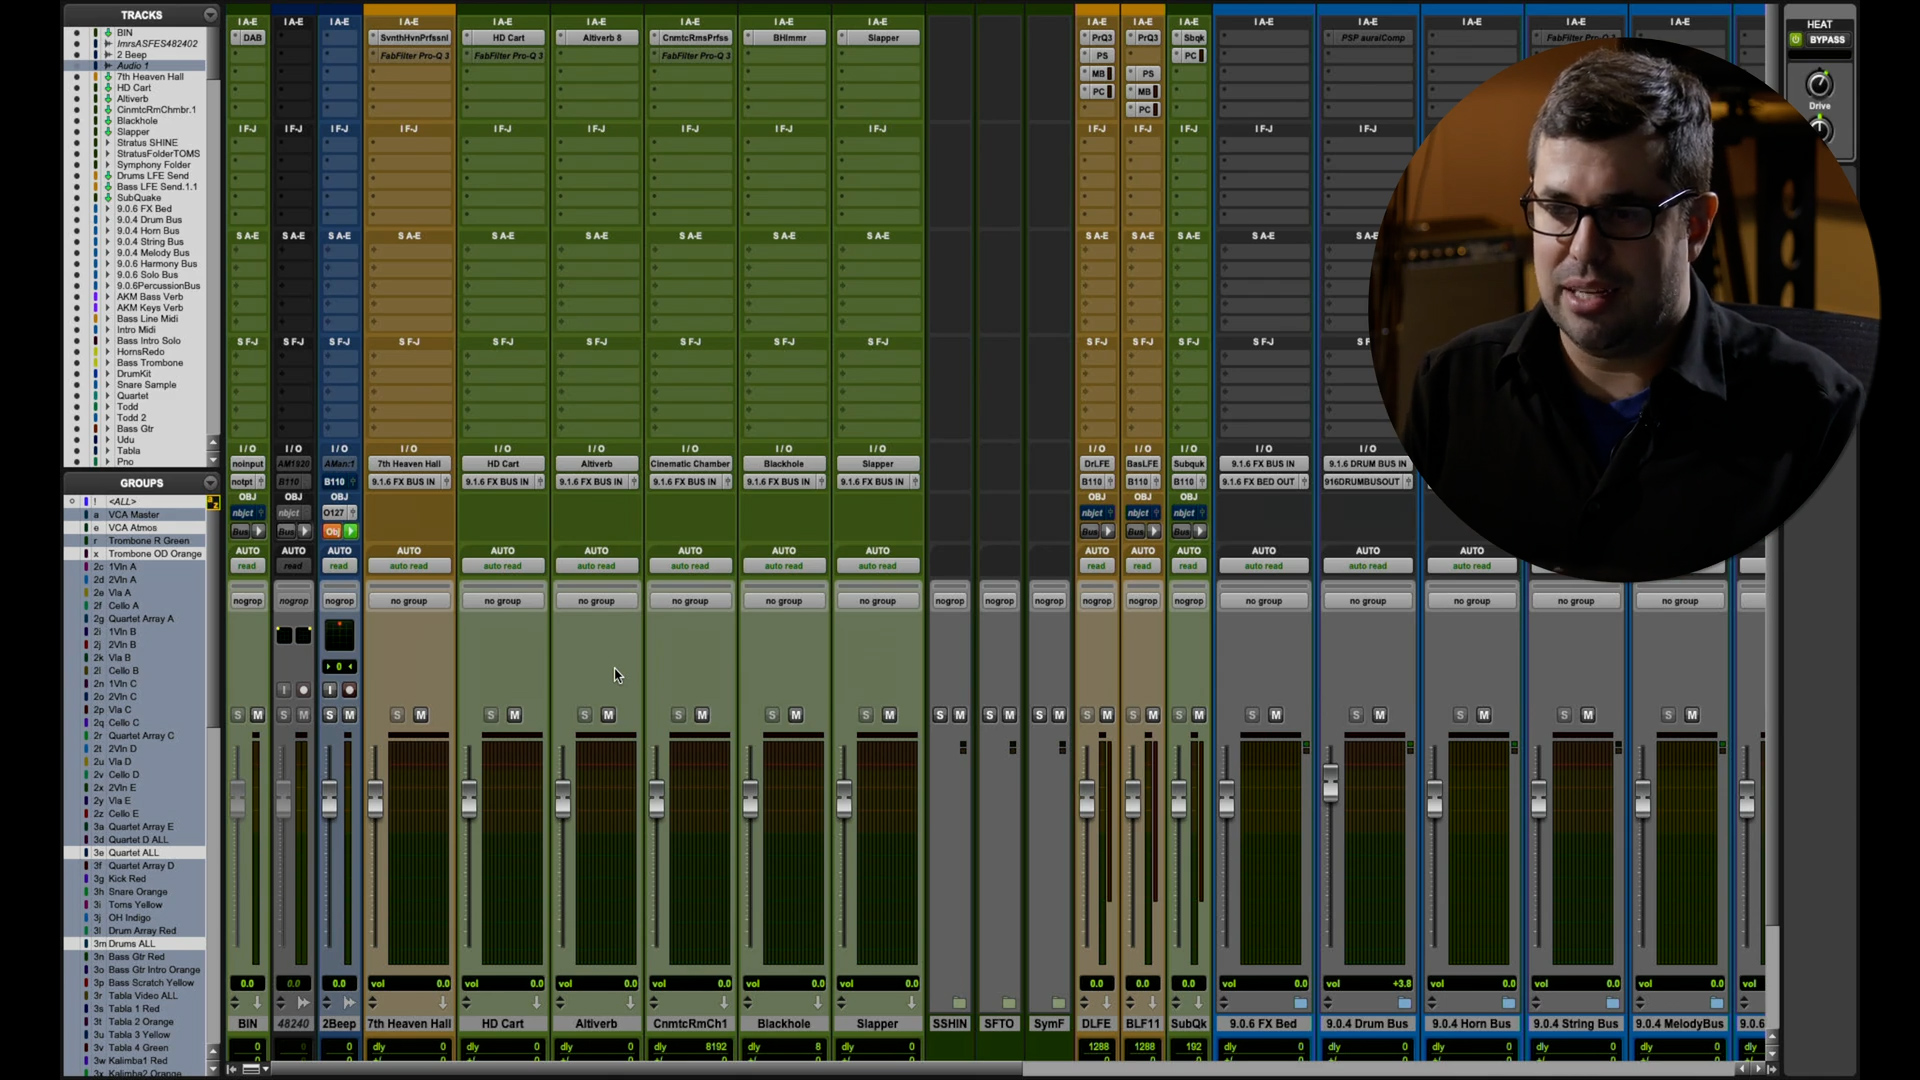Open the SSHIN folder track icon

[959, 1003]
